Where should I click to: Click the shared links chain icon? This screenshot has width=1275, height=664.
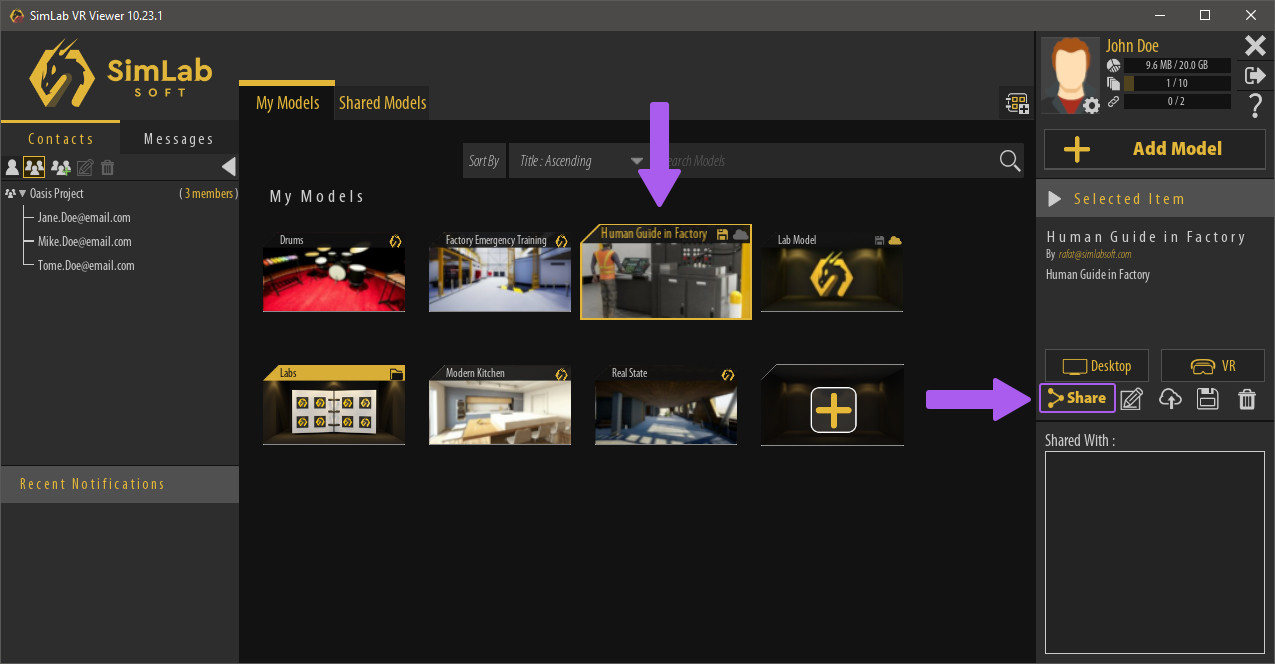(x=1113, y=101)
